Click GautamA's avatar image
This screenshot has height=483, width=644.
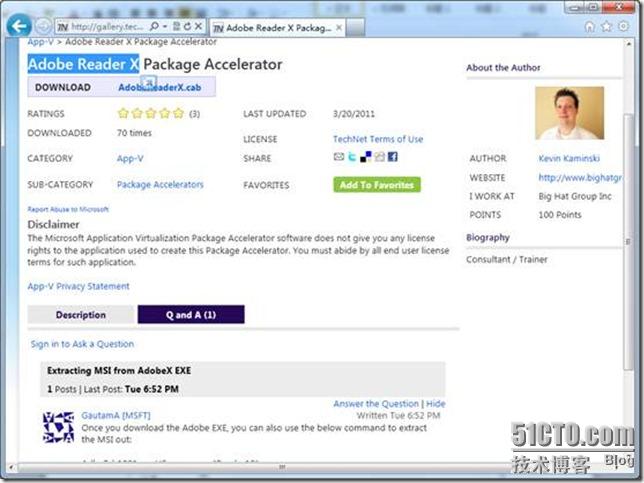tap(58, 428)
